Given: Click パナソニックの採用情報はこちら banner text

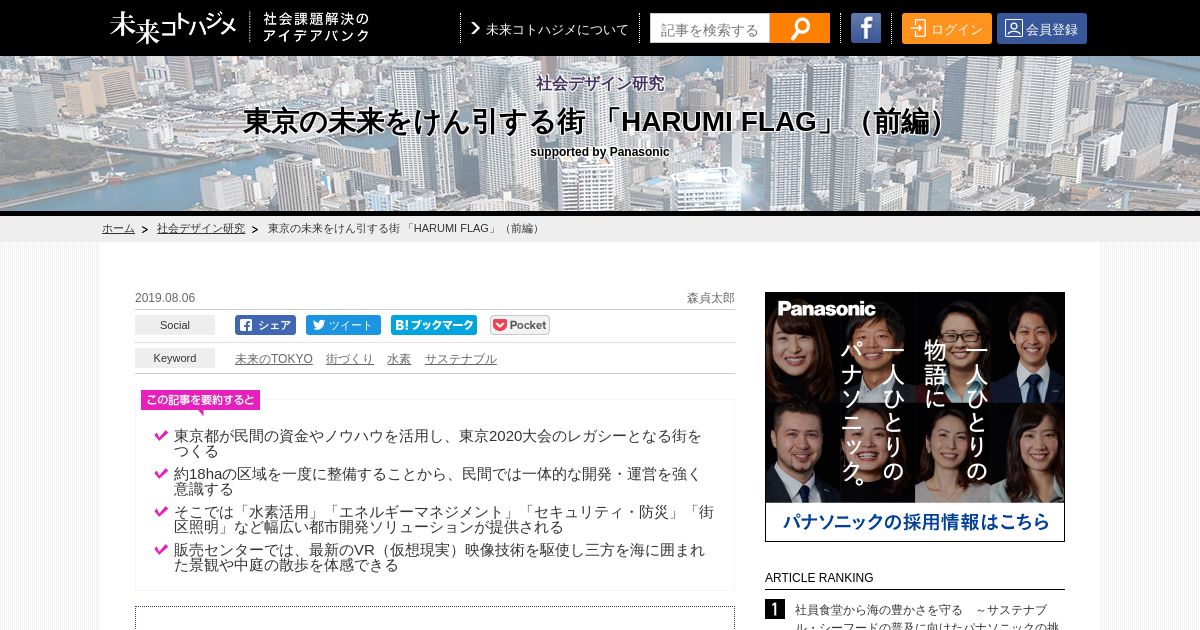Looking at the screenshot, I should pyautogui.click(x=915, y=522).
